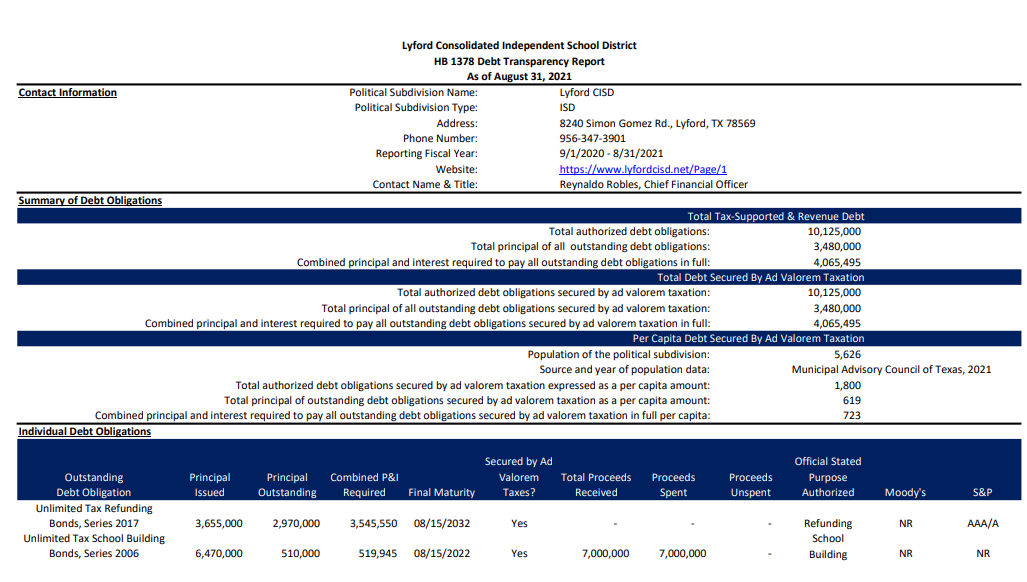
Task: Click the address 8240 Simon Gomez Rd.
Action: click(656, 123)
